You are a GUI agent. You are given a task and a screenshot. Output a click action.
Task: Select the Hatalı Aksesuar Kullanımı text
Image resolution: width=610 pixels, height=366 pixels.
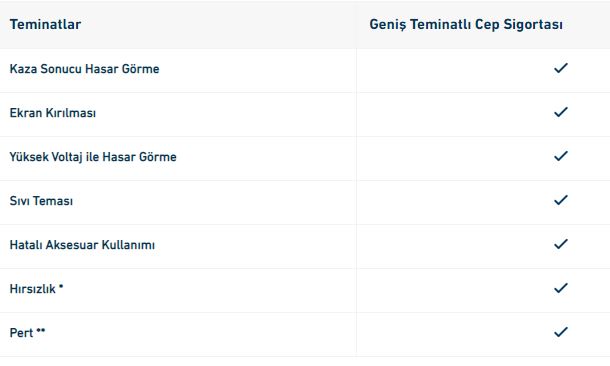tap(82, 245)
